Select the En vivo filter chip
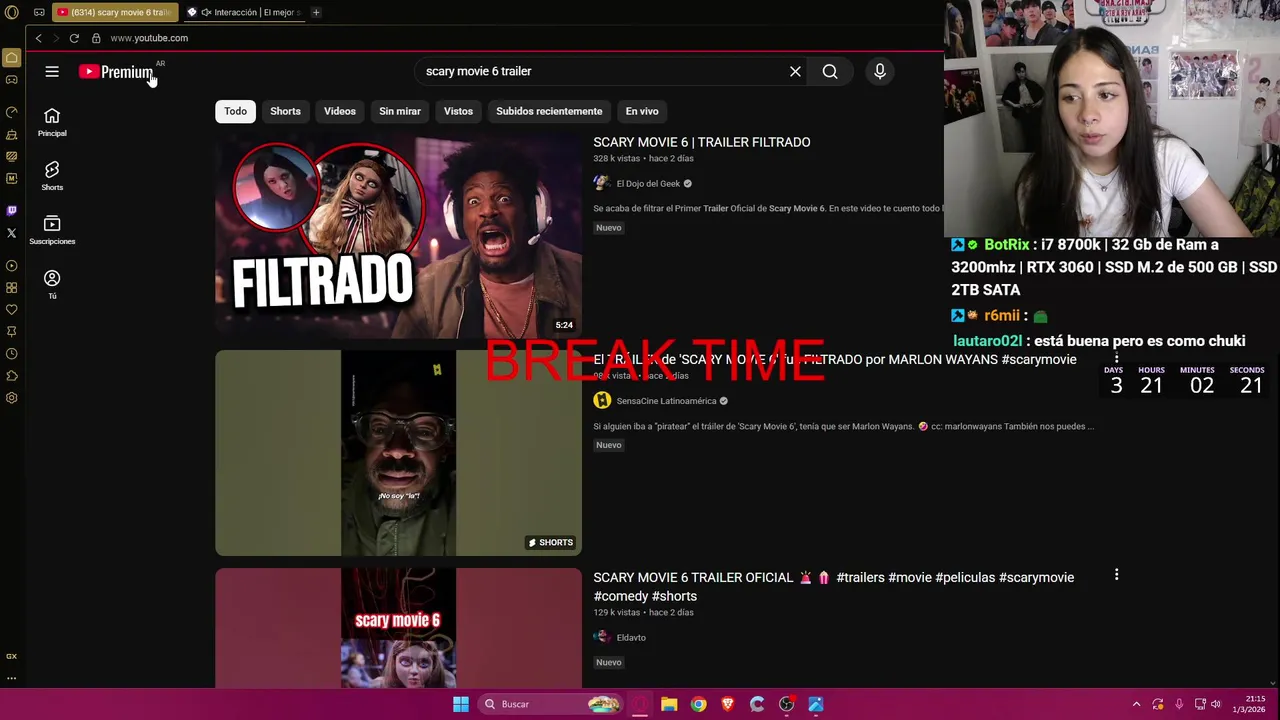This screenshot has width=1280, height=720. [642, 111]
